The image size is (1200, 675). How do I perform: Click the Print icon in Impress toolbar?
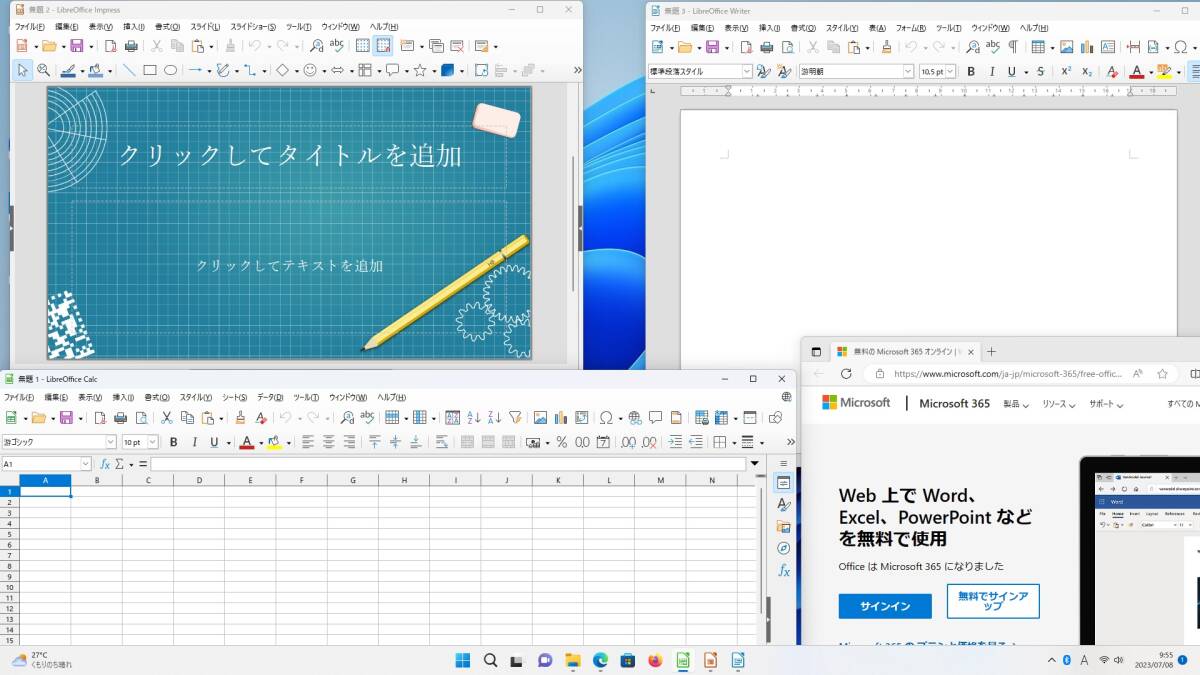131,46
